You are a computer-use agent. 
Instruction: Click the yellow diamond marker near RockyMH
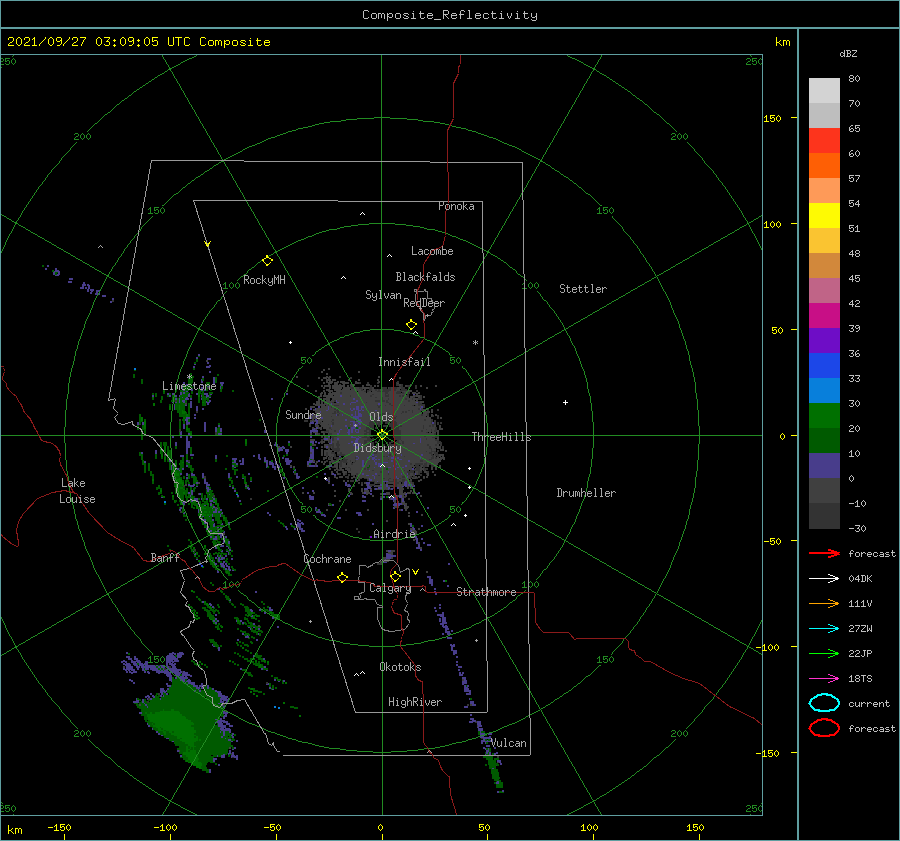(267, 261)
